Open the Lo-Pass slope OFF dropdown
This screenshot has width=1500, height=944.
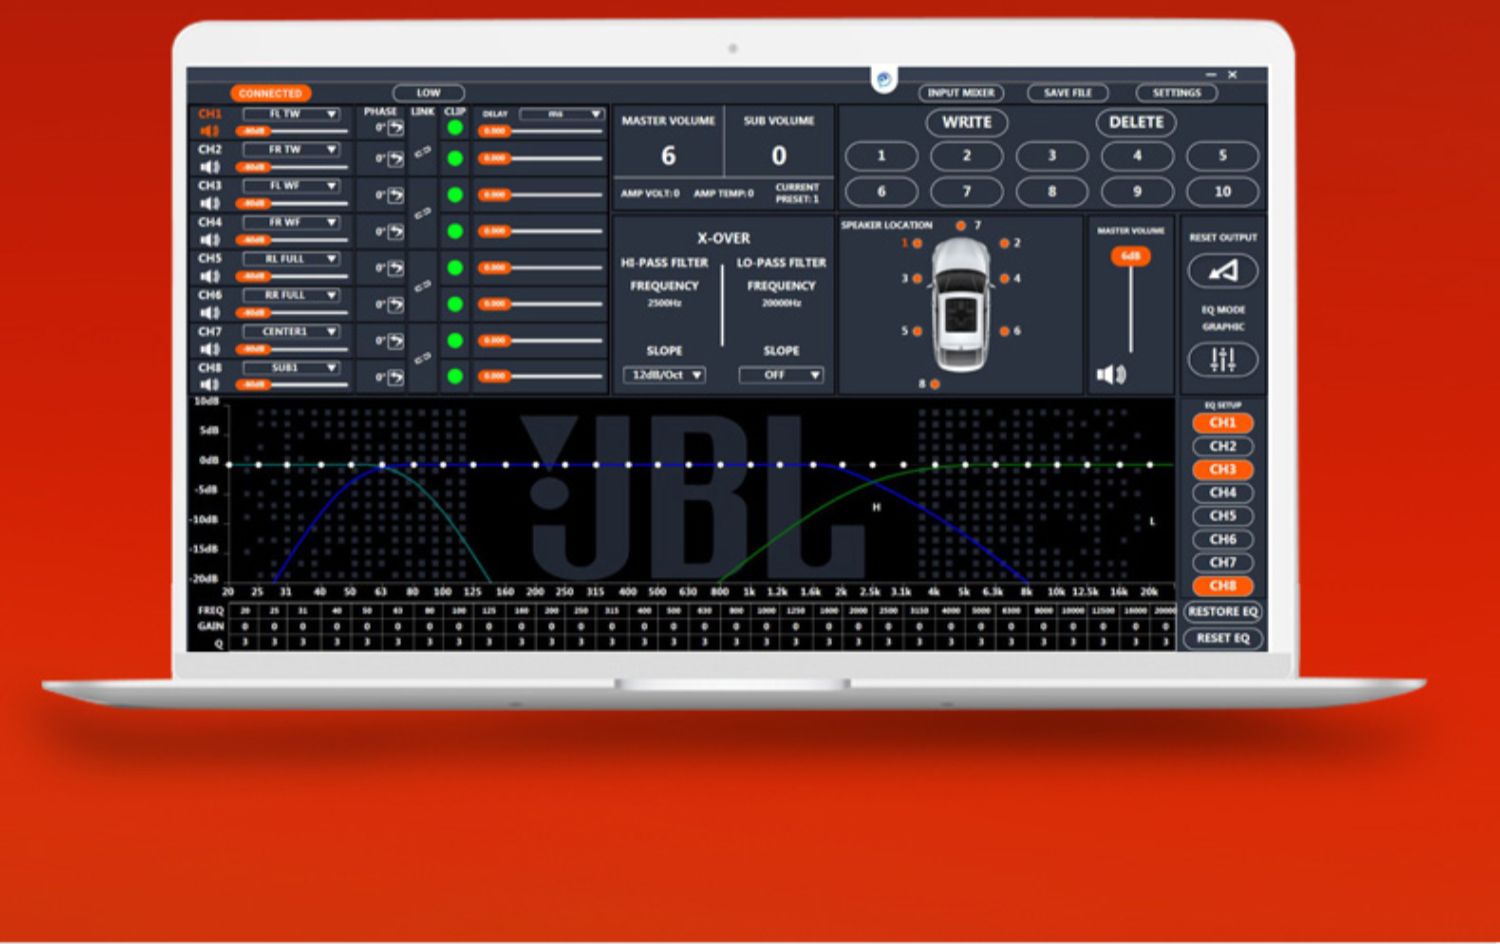[781, 375]
